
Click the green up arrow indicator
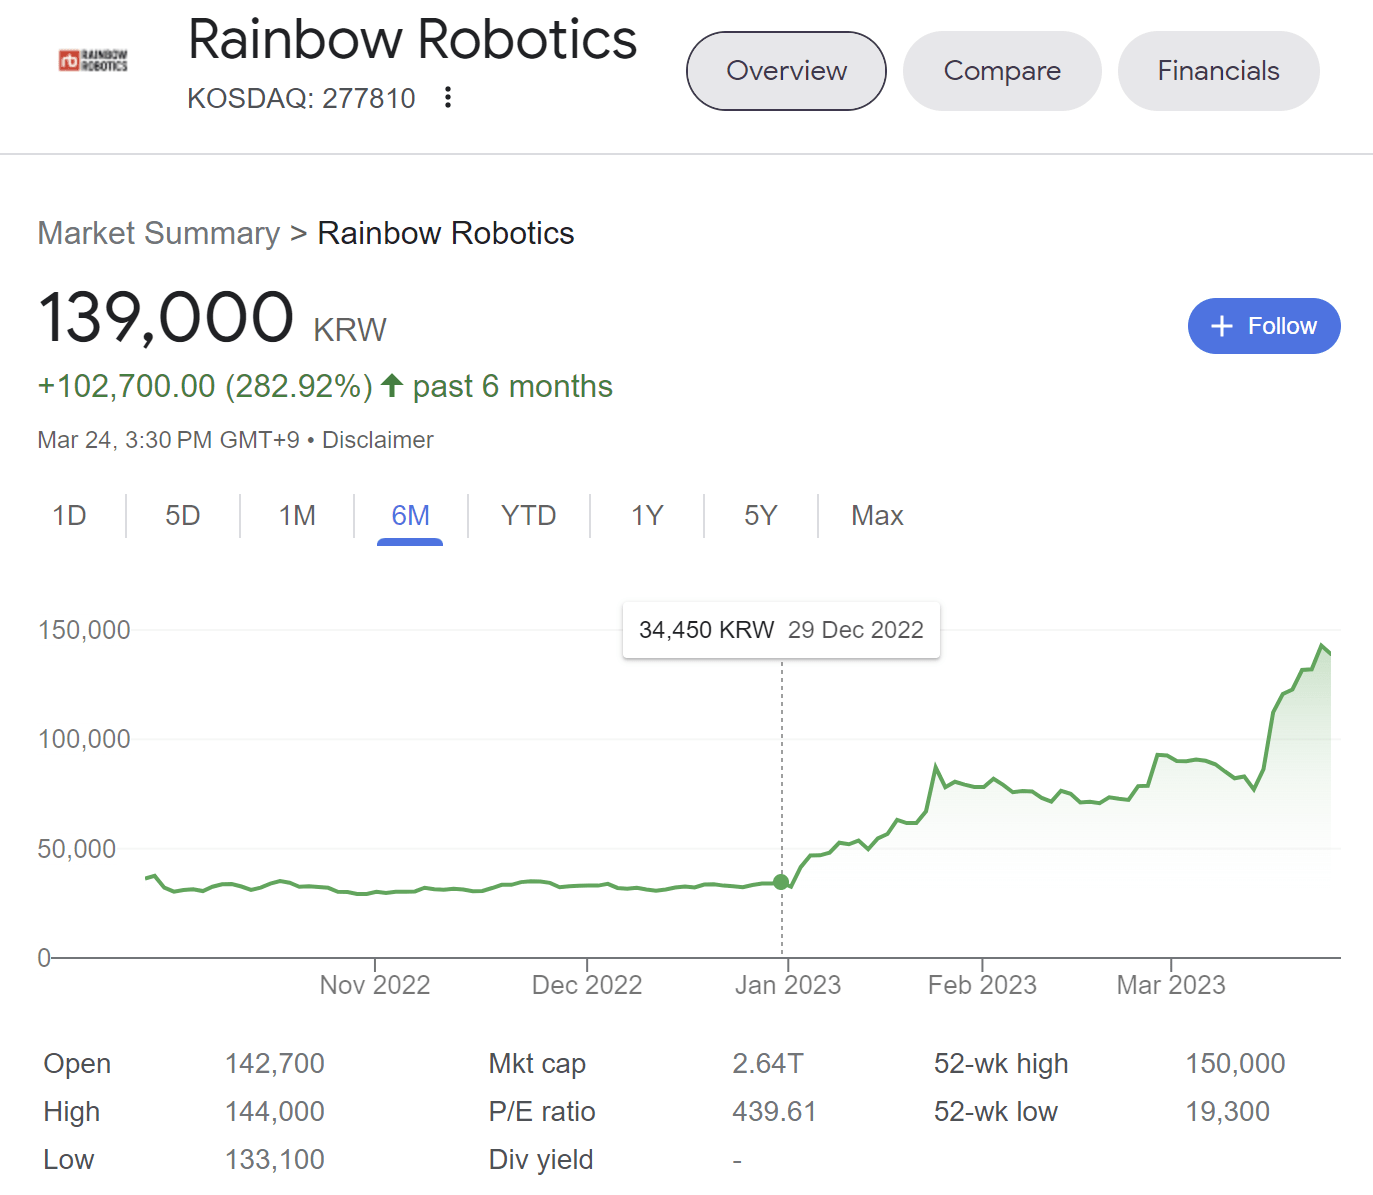click(392, 385)
